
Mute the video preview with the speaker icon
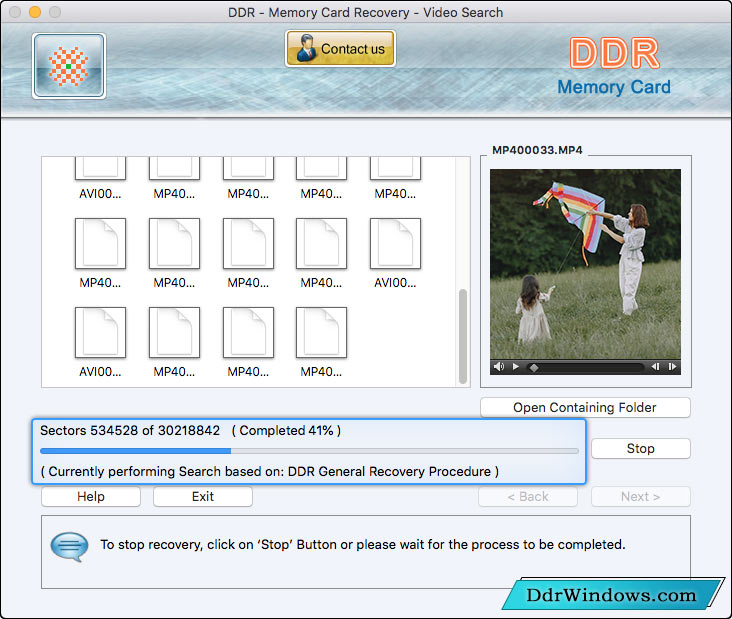point(499,366)
